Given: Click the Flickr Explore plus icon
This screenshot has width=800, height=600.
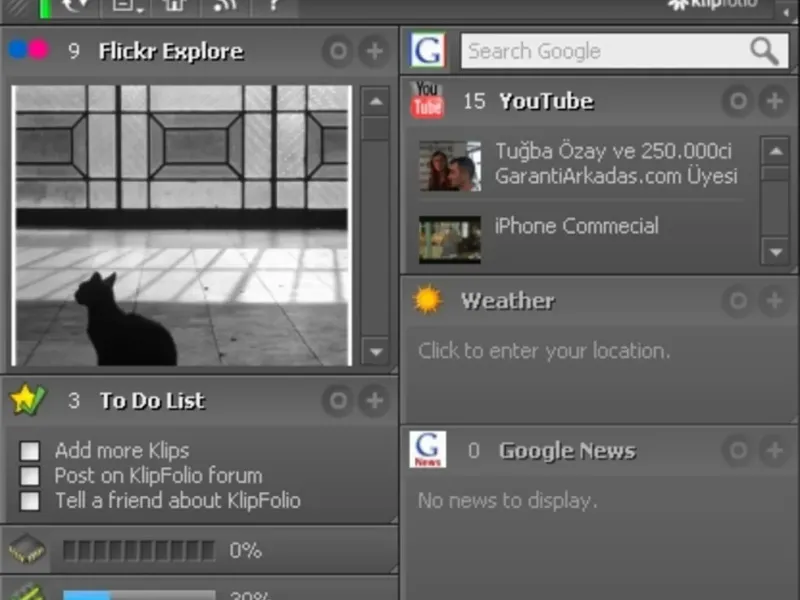Looking at the screenshot, I should click(x=374, y=51).
